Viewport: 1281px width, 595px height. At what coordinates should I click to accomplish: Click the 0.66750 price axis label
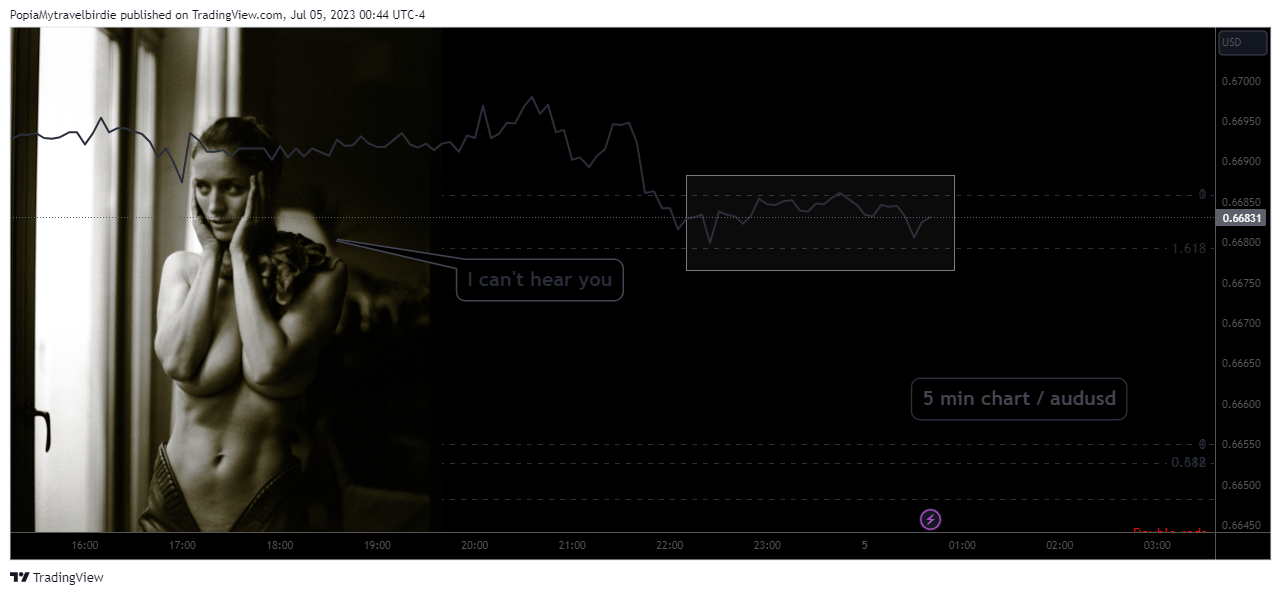click(x=1243, y=283)
